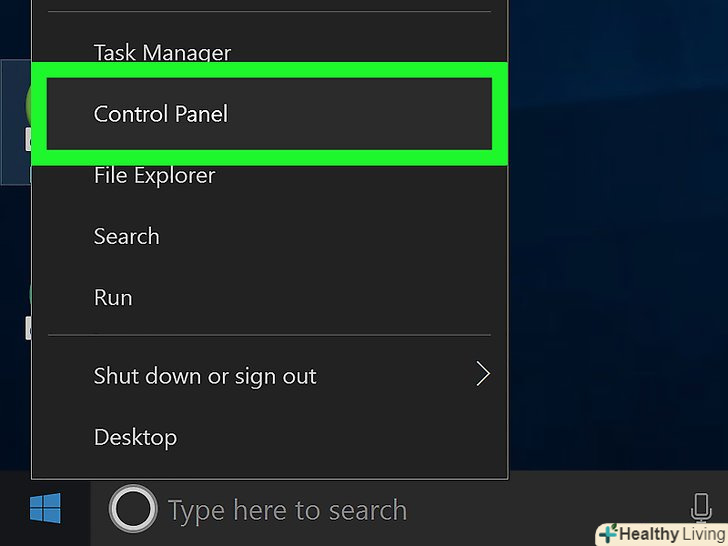This screenshot has height=546, width=728.
Task: Expand the Shut down submenu arrow
Action: coord(483,375)
